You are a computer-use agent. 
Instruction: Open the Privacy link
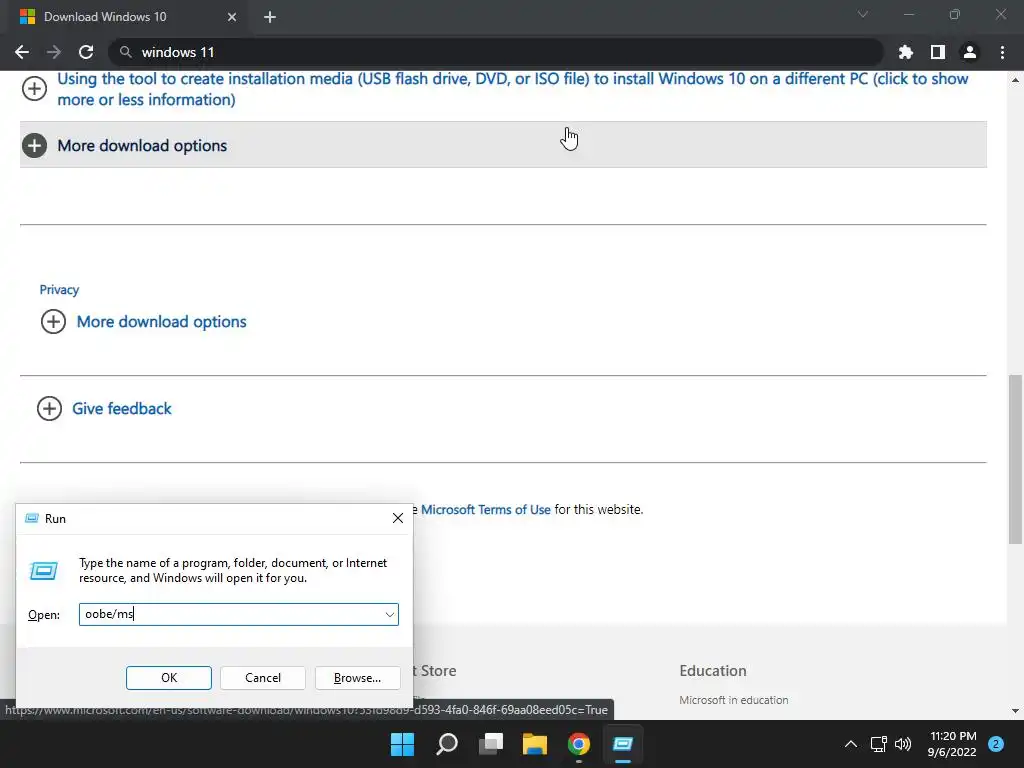point(59,289)
